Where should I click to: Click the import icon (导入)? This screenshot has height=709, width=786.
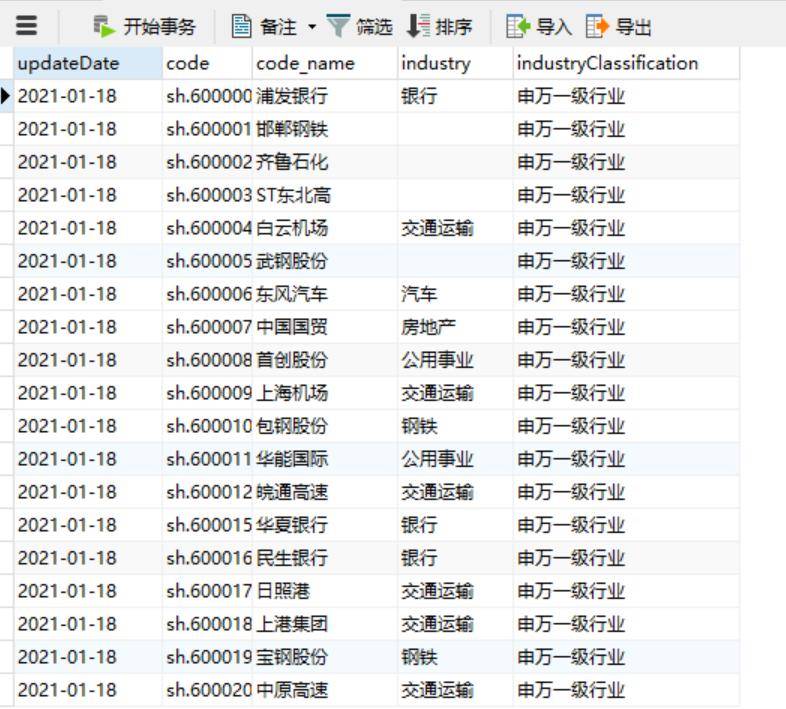[518, 26]
